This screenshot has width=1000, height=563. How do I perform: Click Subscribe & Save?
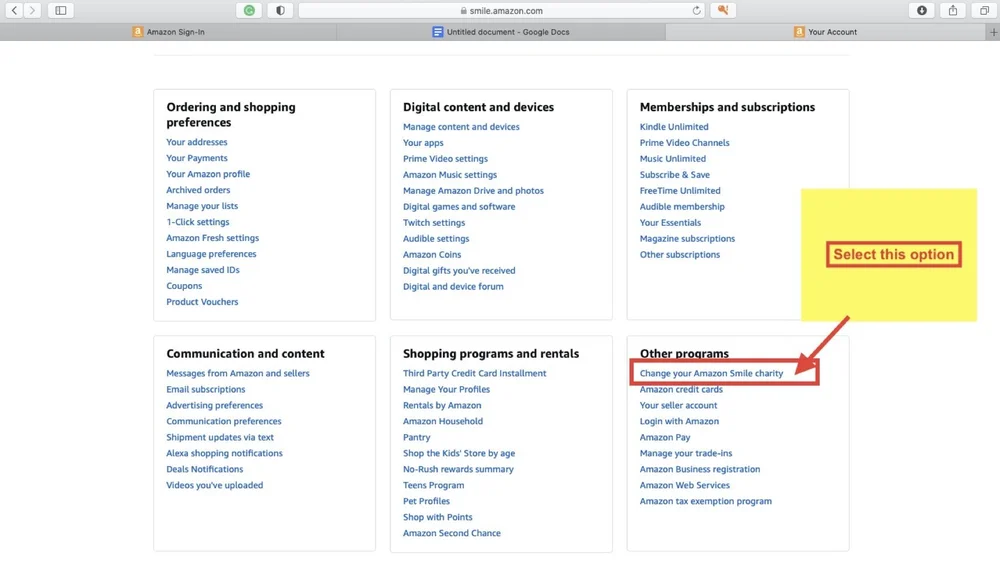point(675,175)
